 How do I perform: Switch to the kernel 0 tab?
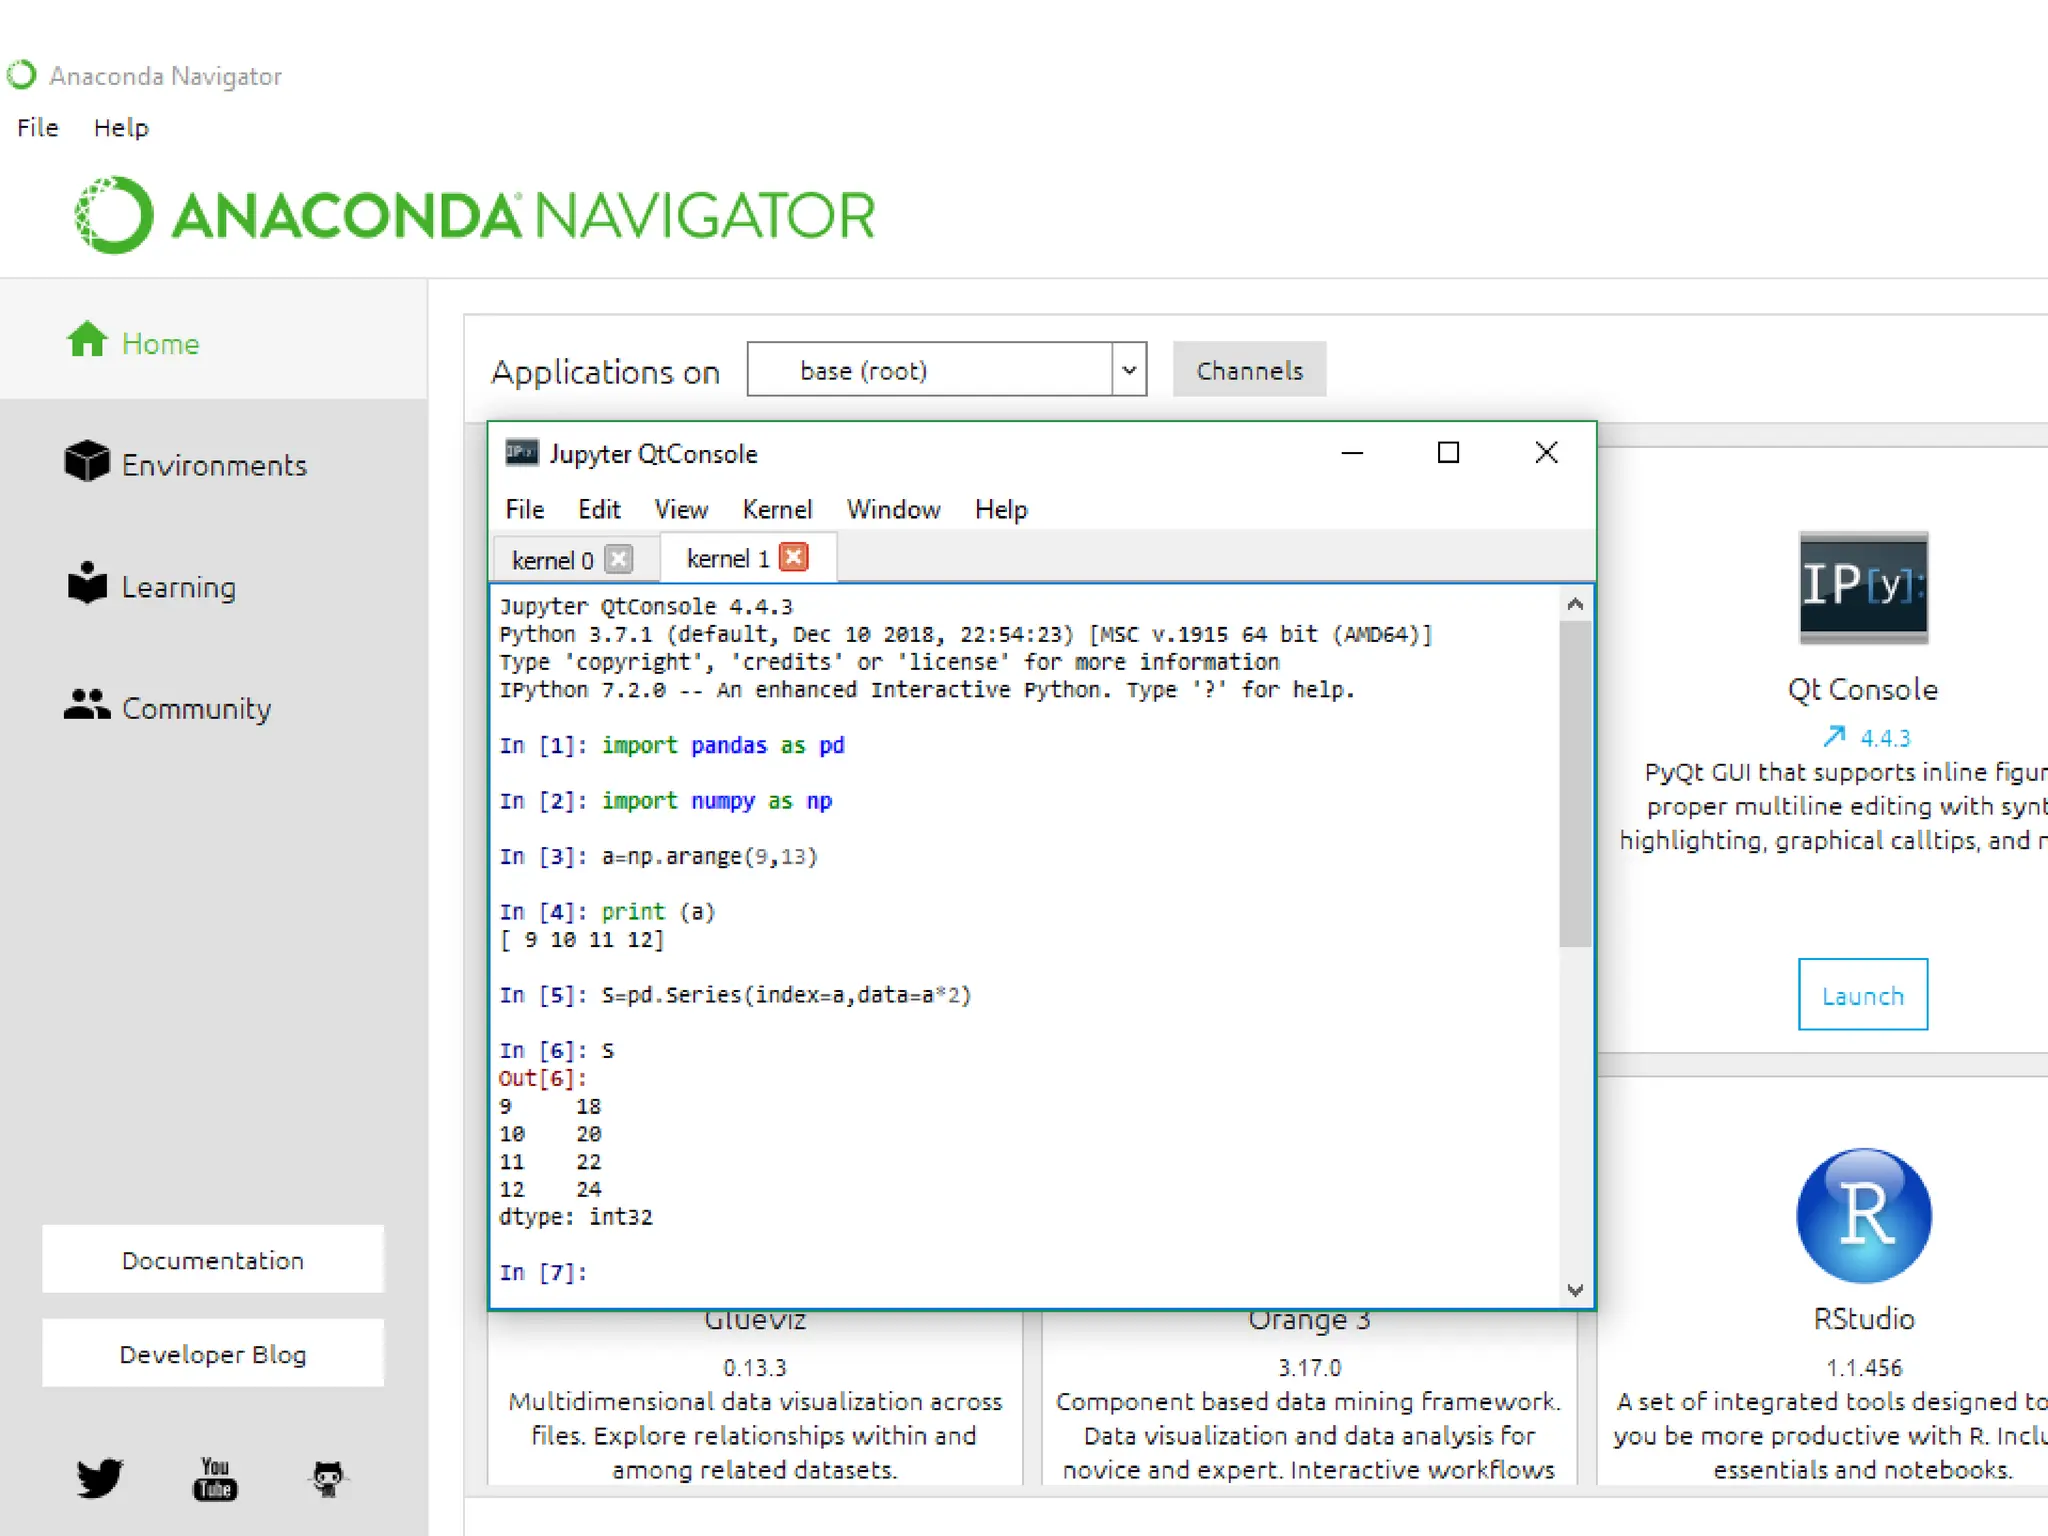pyautogui.click(x=553, y=560)
